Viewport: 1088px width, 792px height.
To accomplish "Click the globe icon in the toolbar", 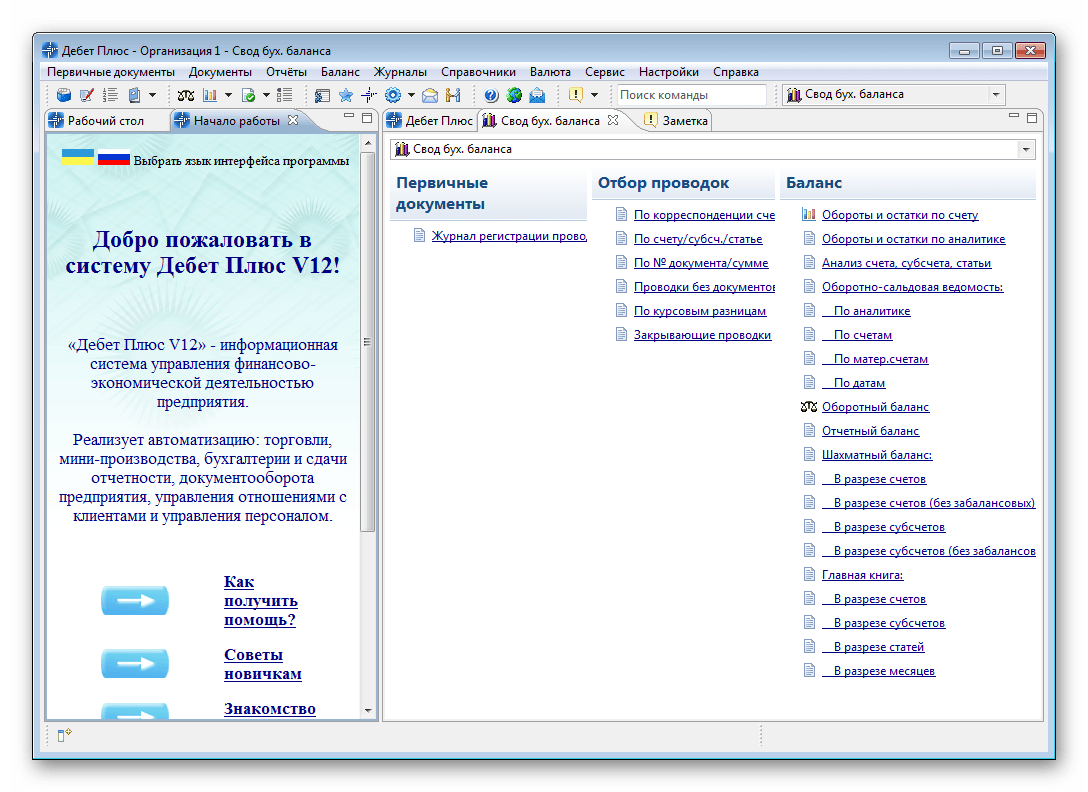I will (514, 95).
